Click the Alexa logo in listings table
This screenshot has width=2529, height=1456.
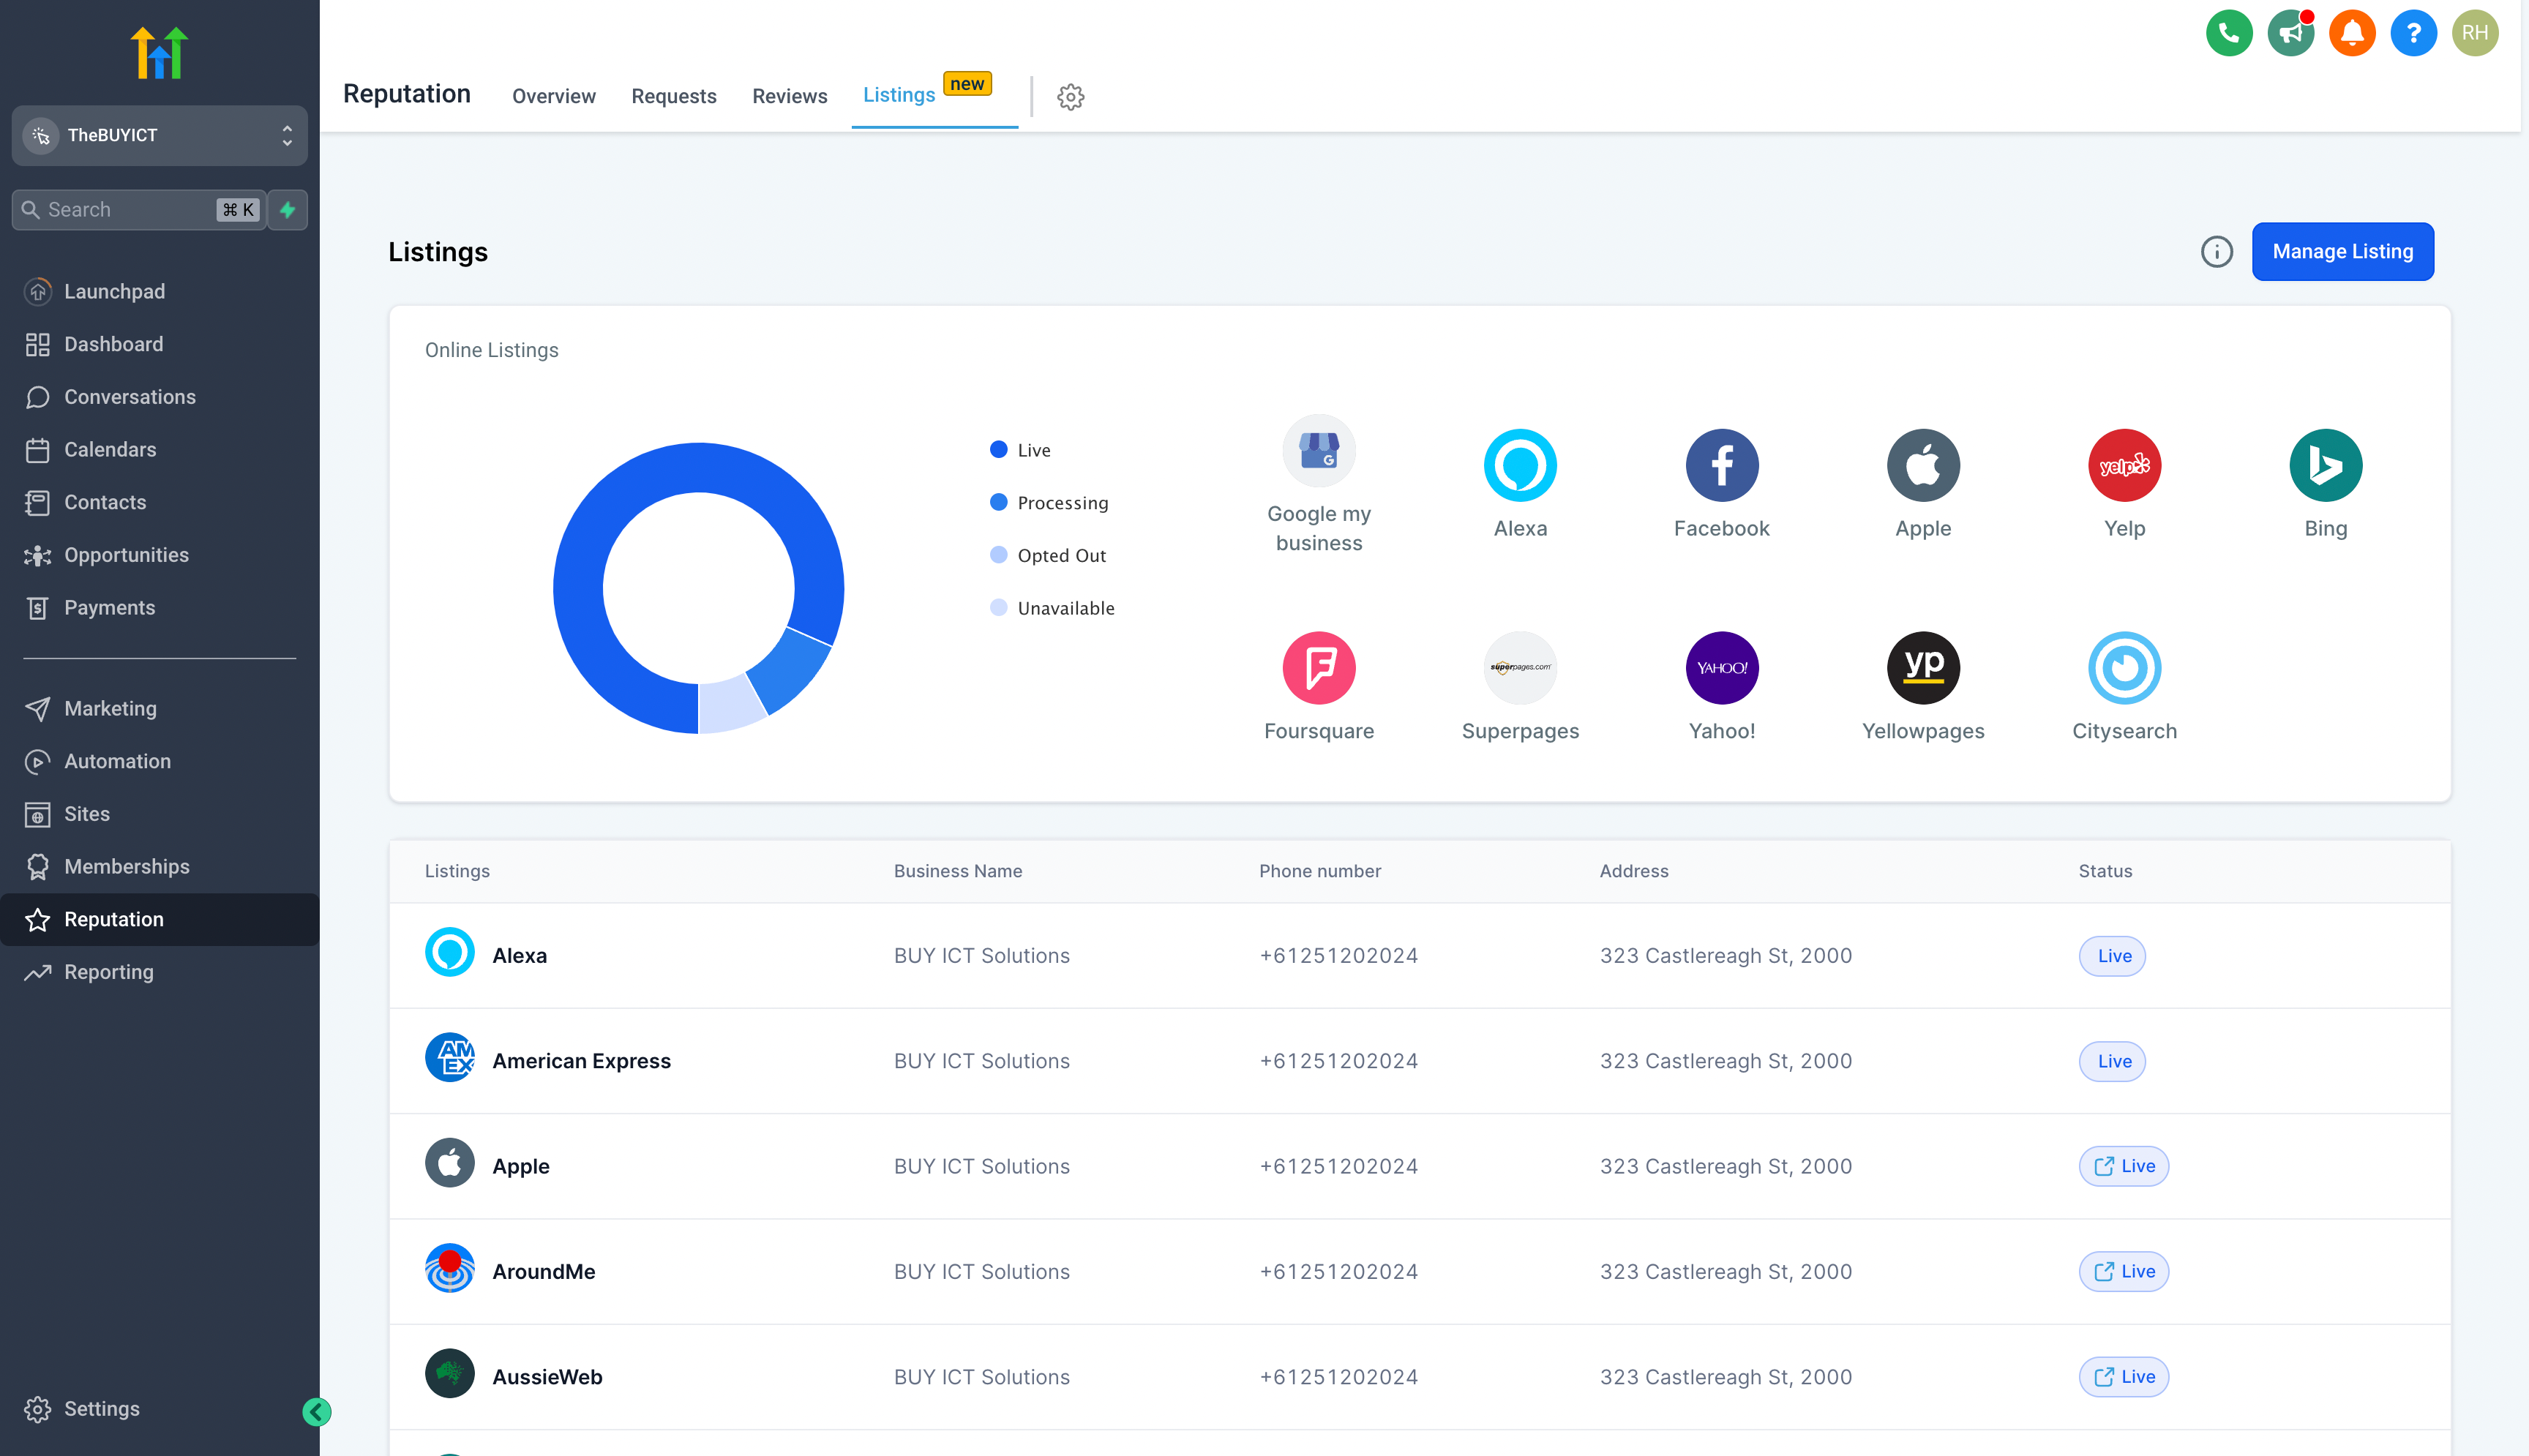tap(450, 952)
